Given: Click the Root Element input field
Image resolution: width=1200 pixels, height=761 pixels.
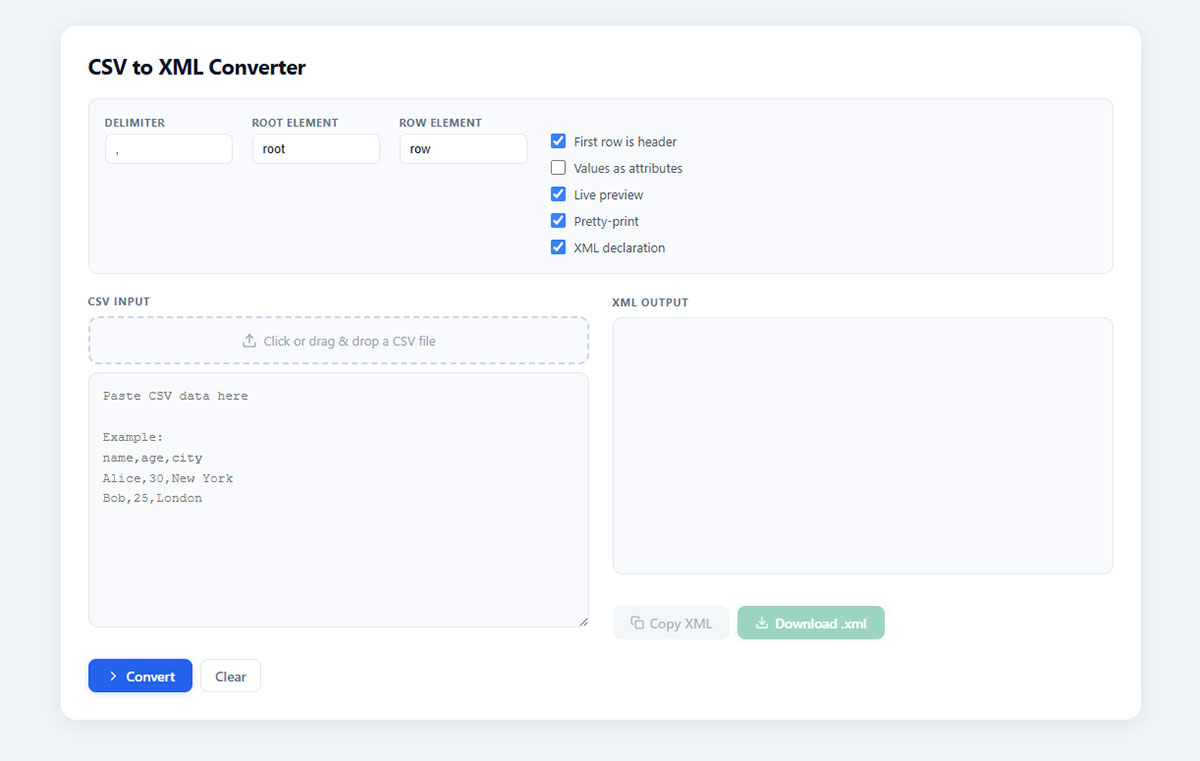Looking at the screenshot, I should point(316,149).
